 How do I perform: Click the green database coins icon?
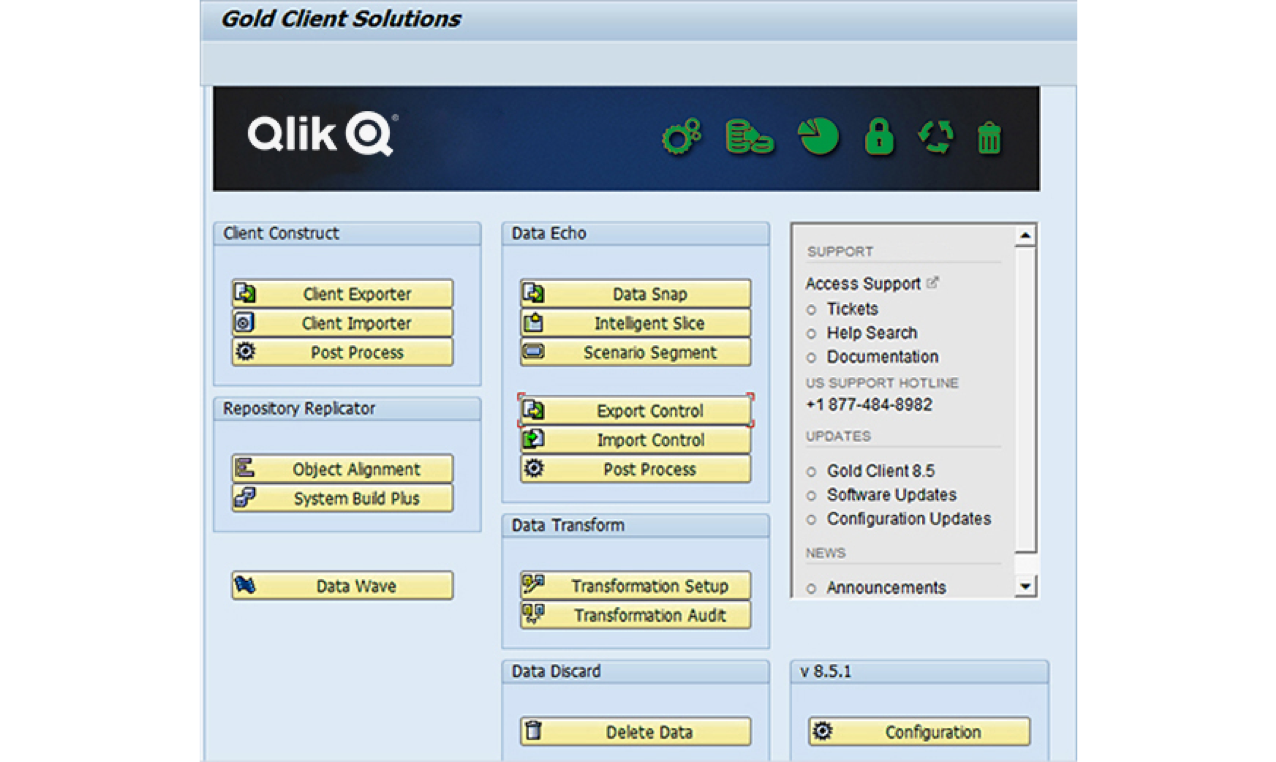point(749,137)
